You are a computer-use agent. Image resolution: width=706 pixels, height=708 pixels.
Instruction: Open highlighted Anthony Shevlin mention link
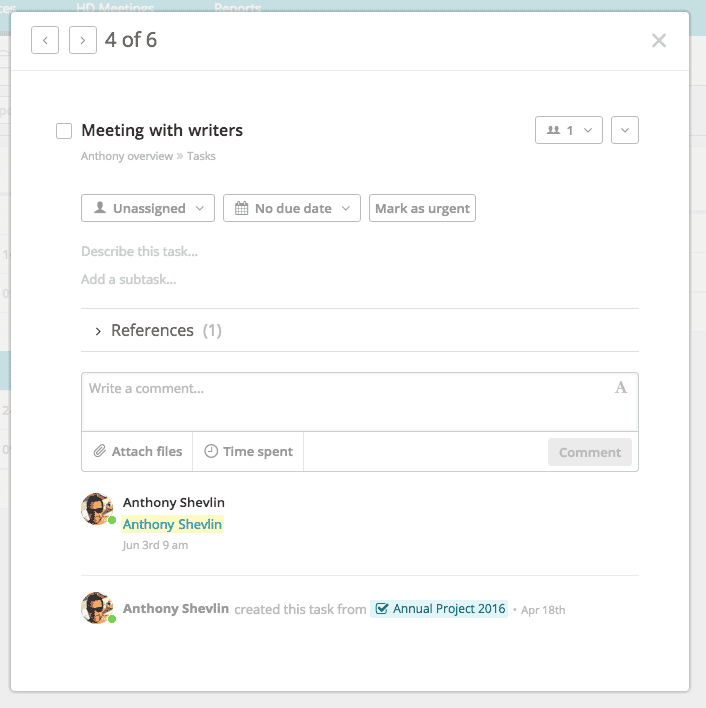pos(172,524)
